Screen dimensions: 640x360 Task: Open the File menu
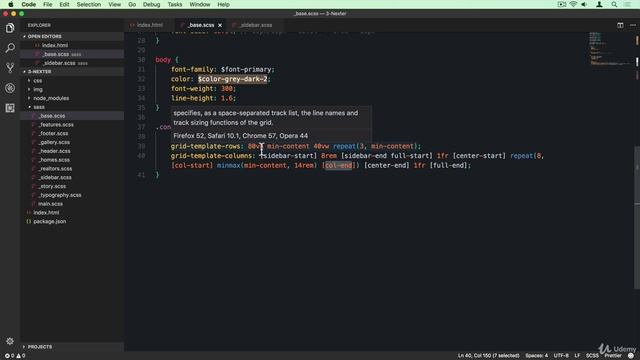(48, 4)
